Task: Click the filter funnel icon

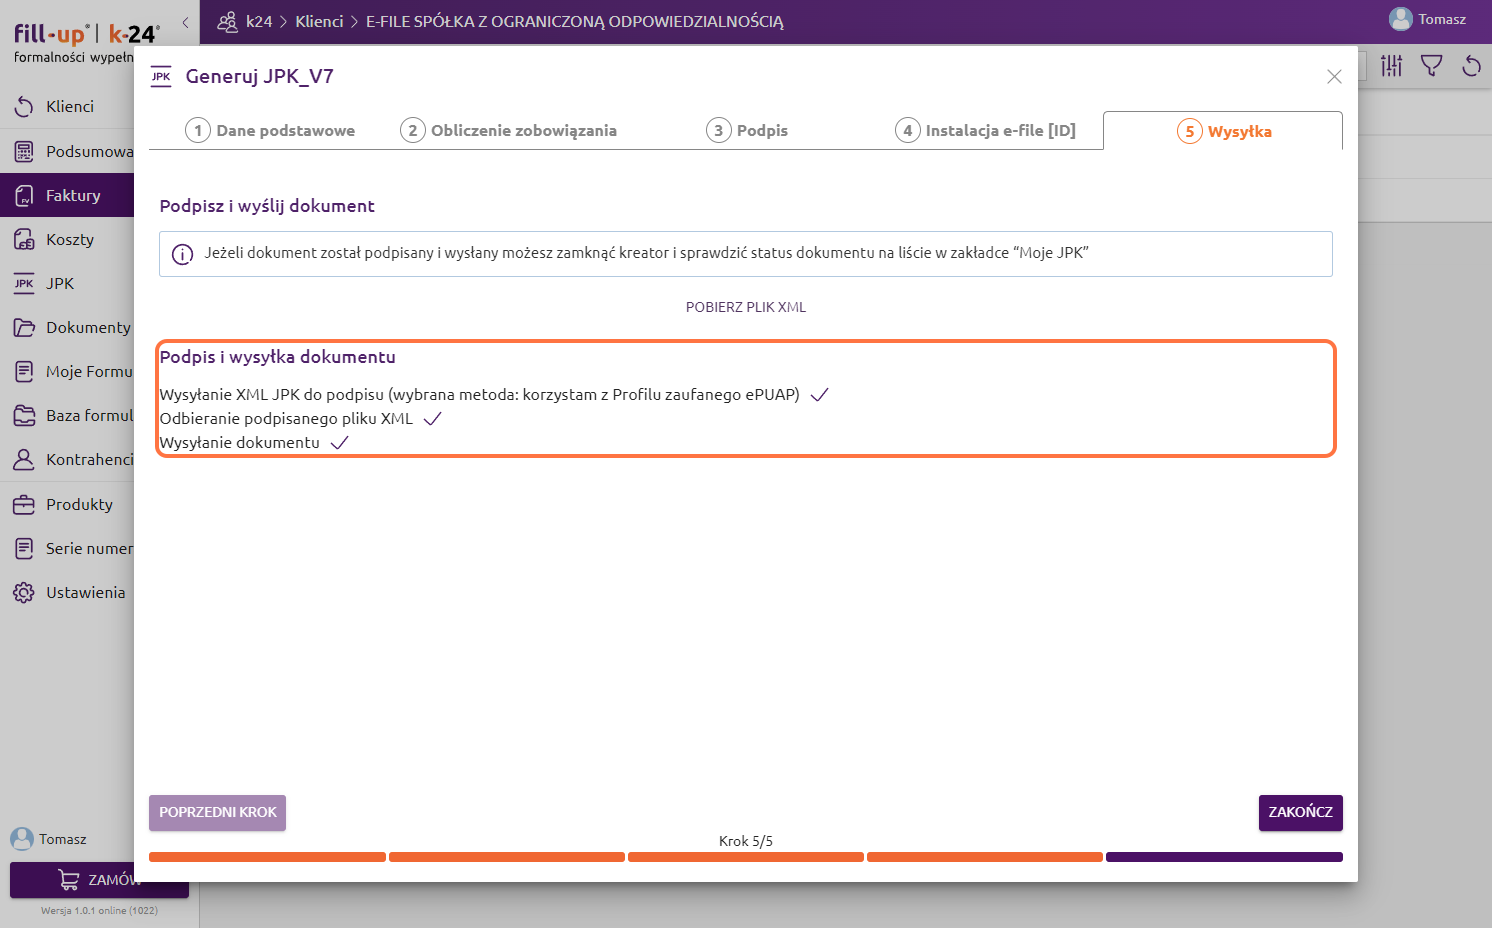Action: 1432,66
